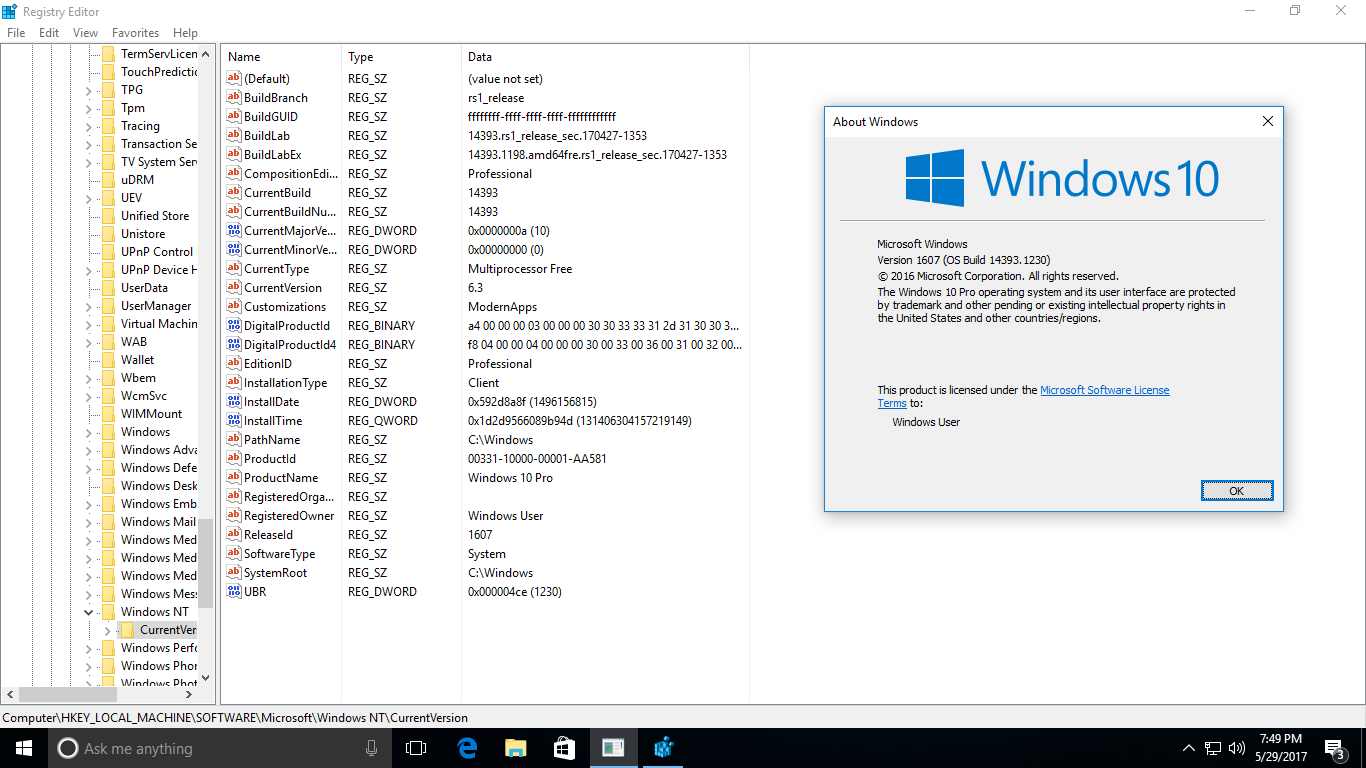Open the File menu
Image resolution: width=1366 pixels, height=768 pixels.
[16, 33]
